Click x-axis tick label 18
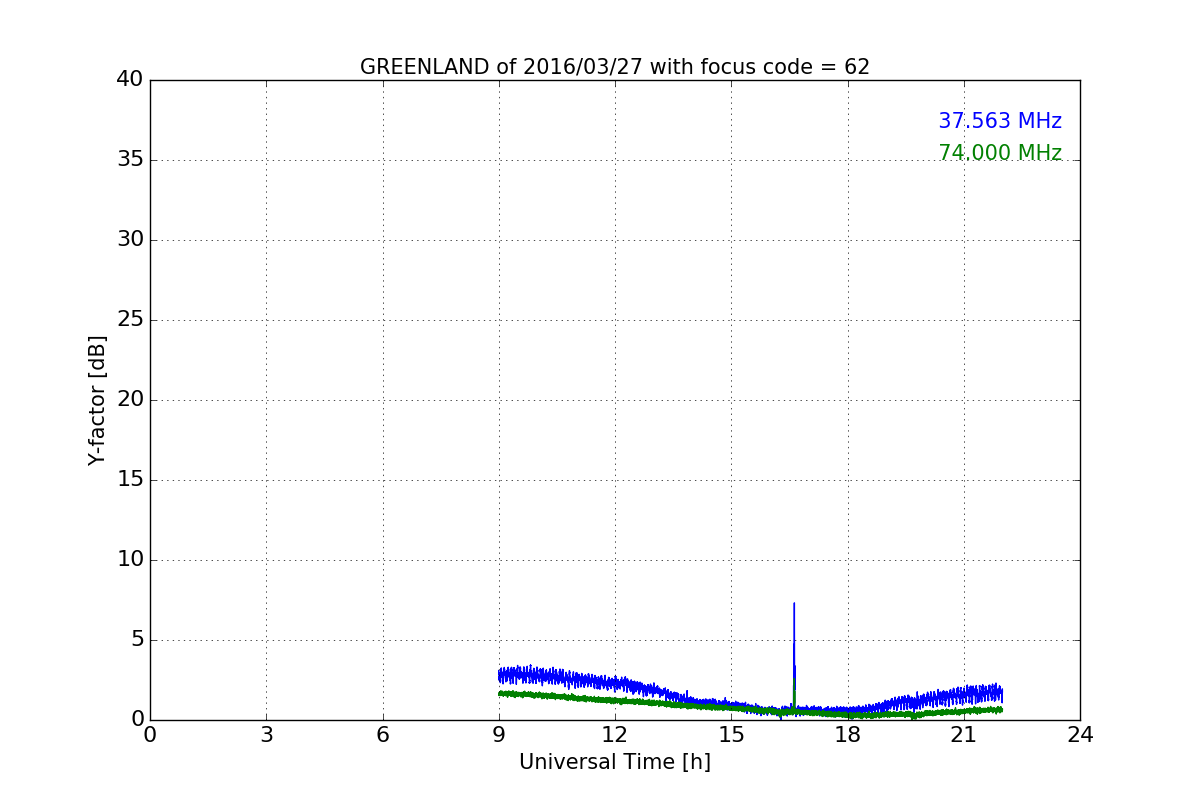1200x800 pixels. pos(847,735)
